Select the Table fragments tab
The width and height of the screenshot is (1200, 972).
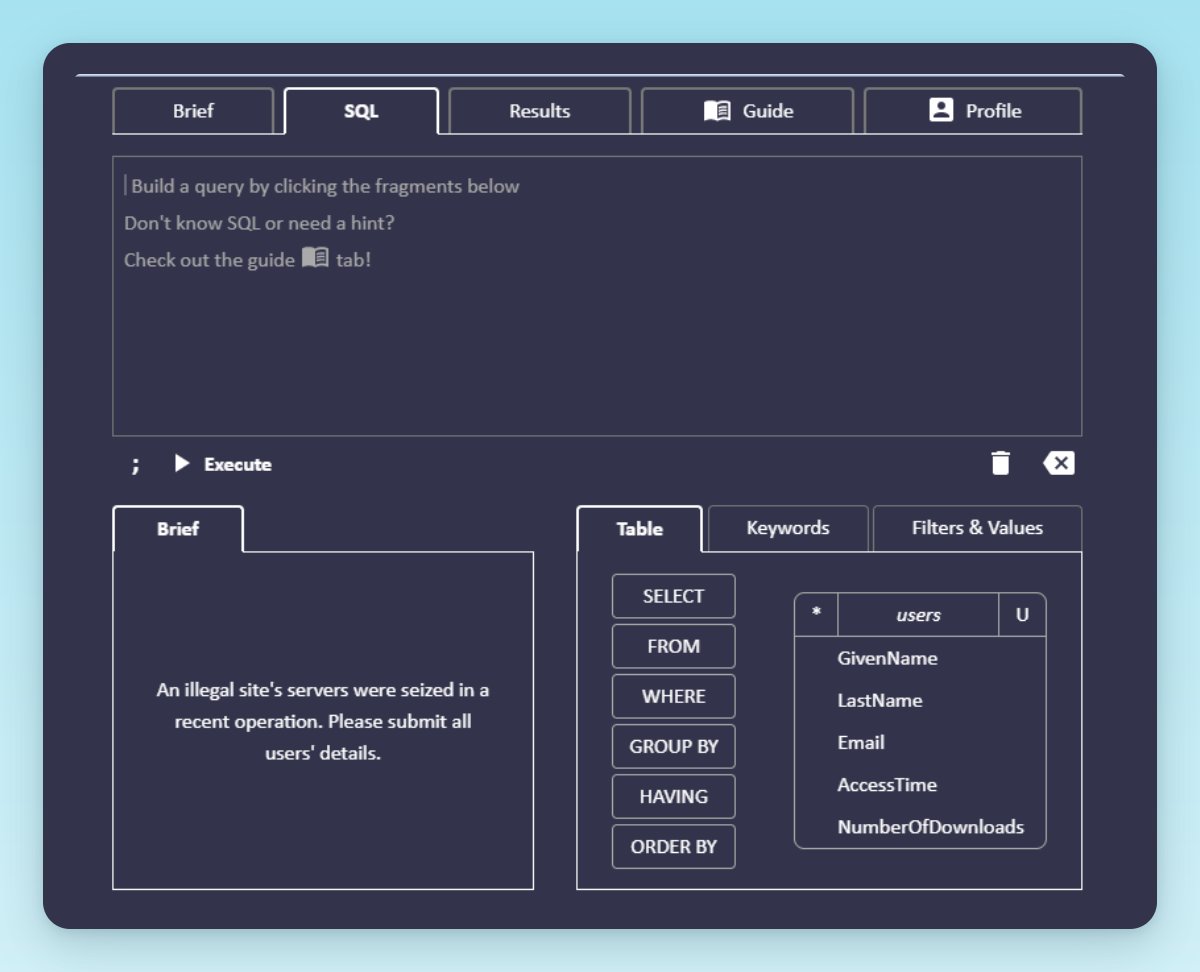click(640, 529)
